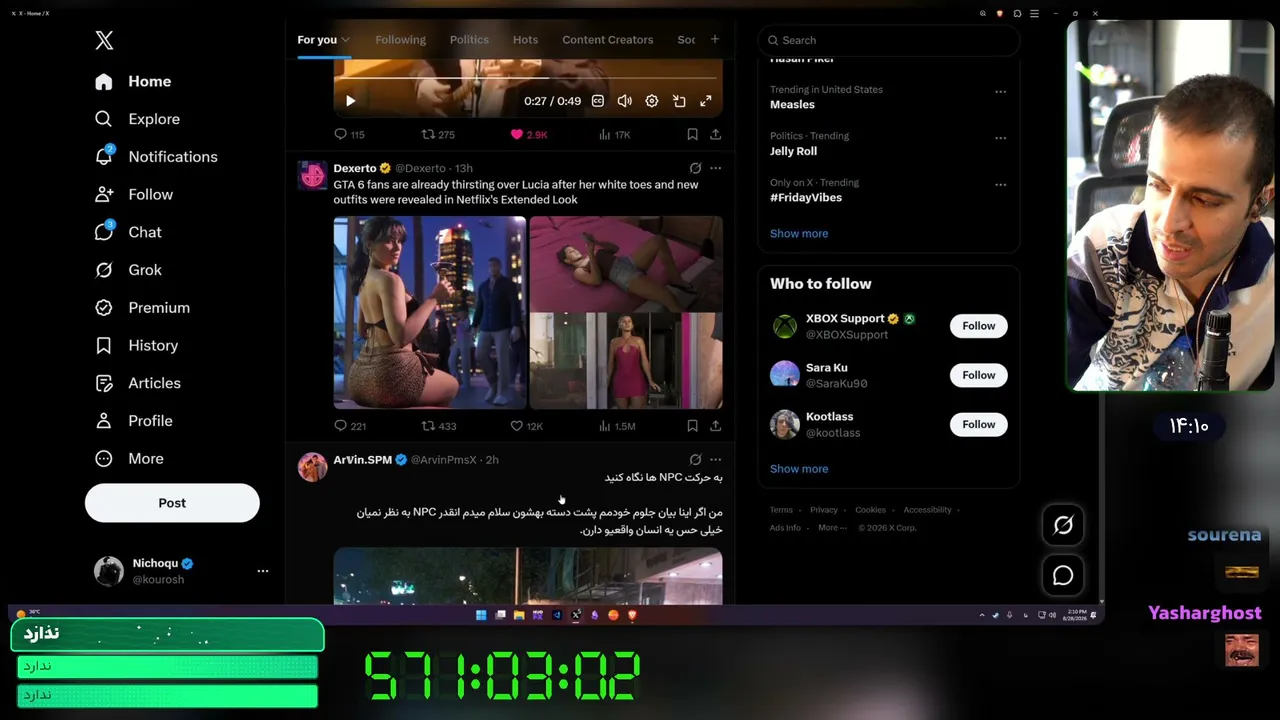Viewport: 1280px width, 720px height.
Task: Play the video in the top post
Action: [x=350, y=101]
